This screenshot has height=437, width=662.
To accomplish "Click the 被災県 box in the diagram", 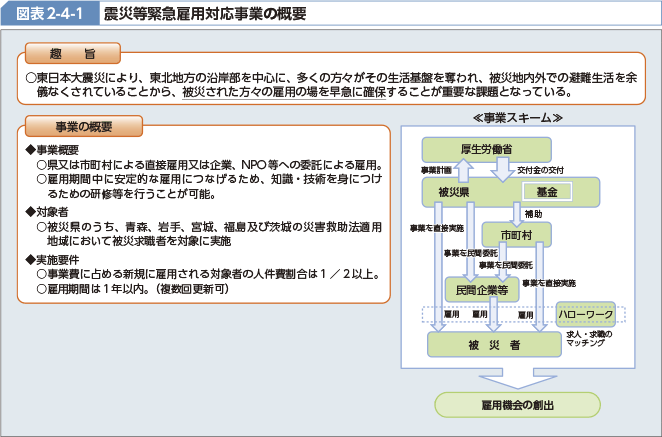I will 441,191.
